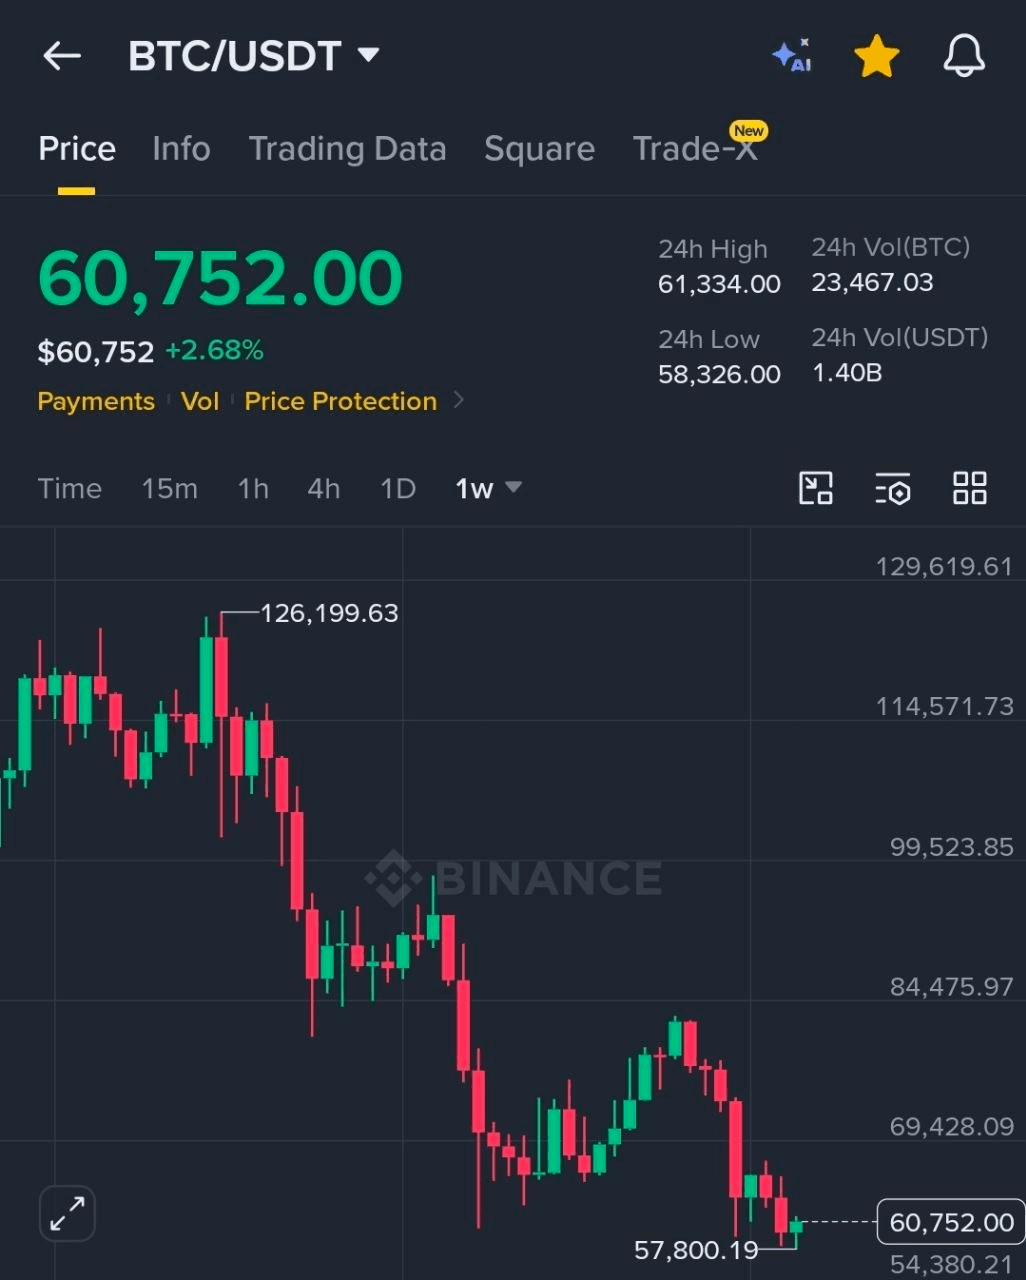
Task: Open the Trade-X tab
Action: point(696,149)
